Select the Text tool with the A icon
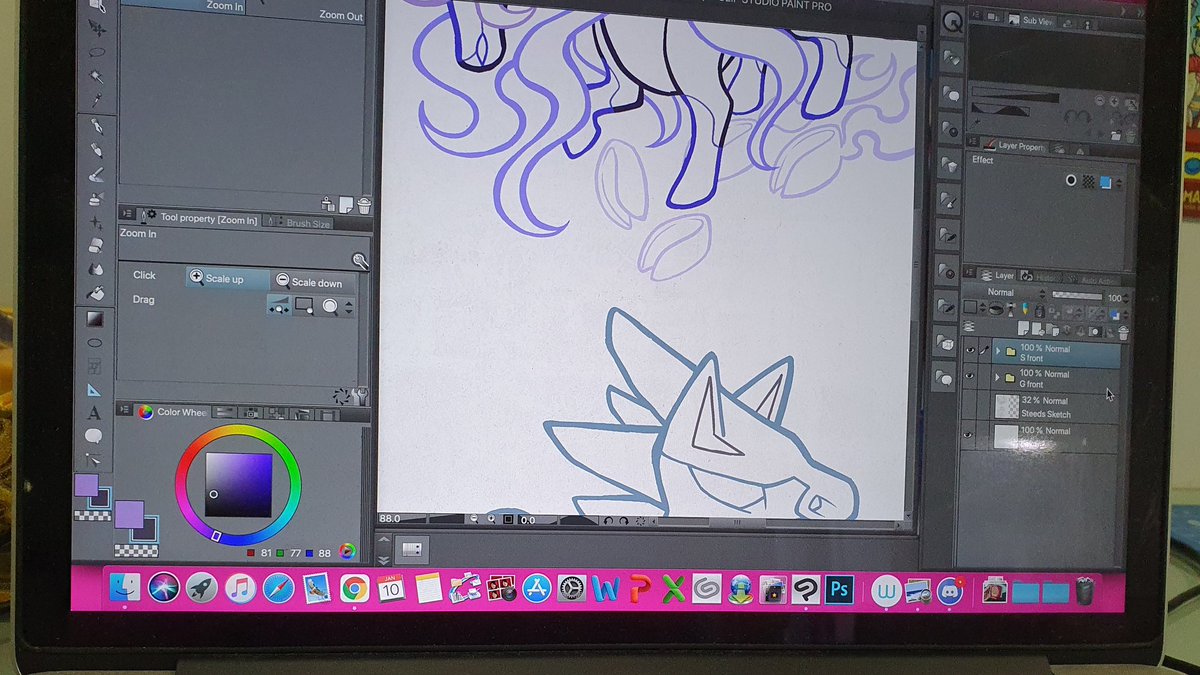This screenshot has height=675, width=1200. point(94,413)
